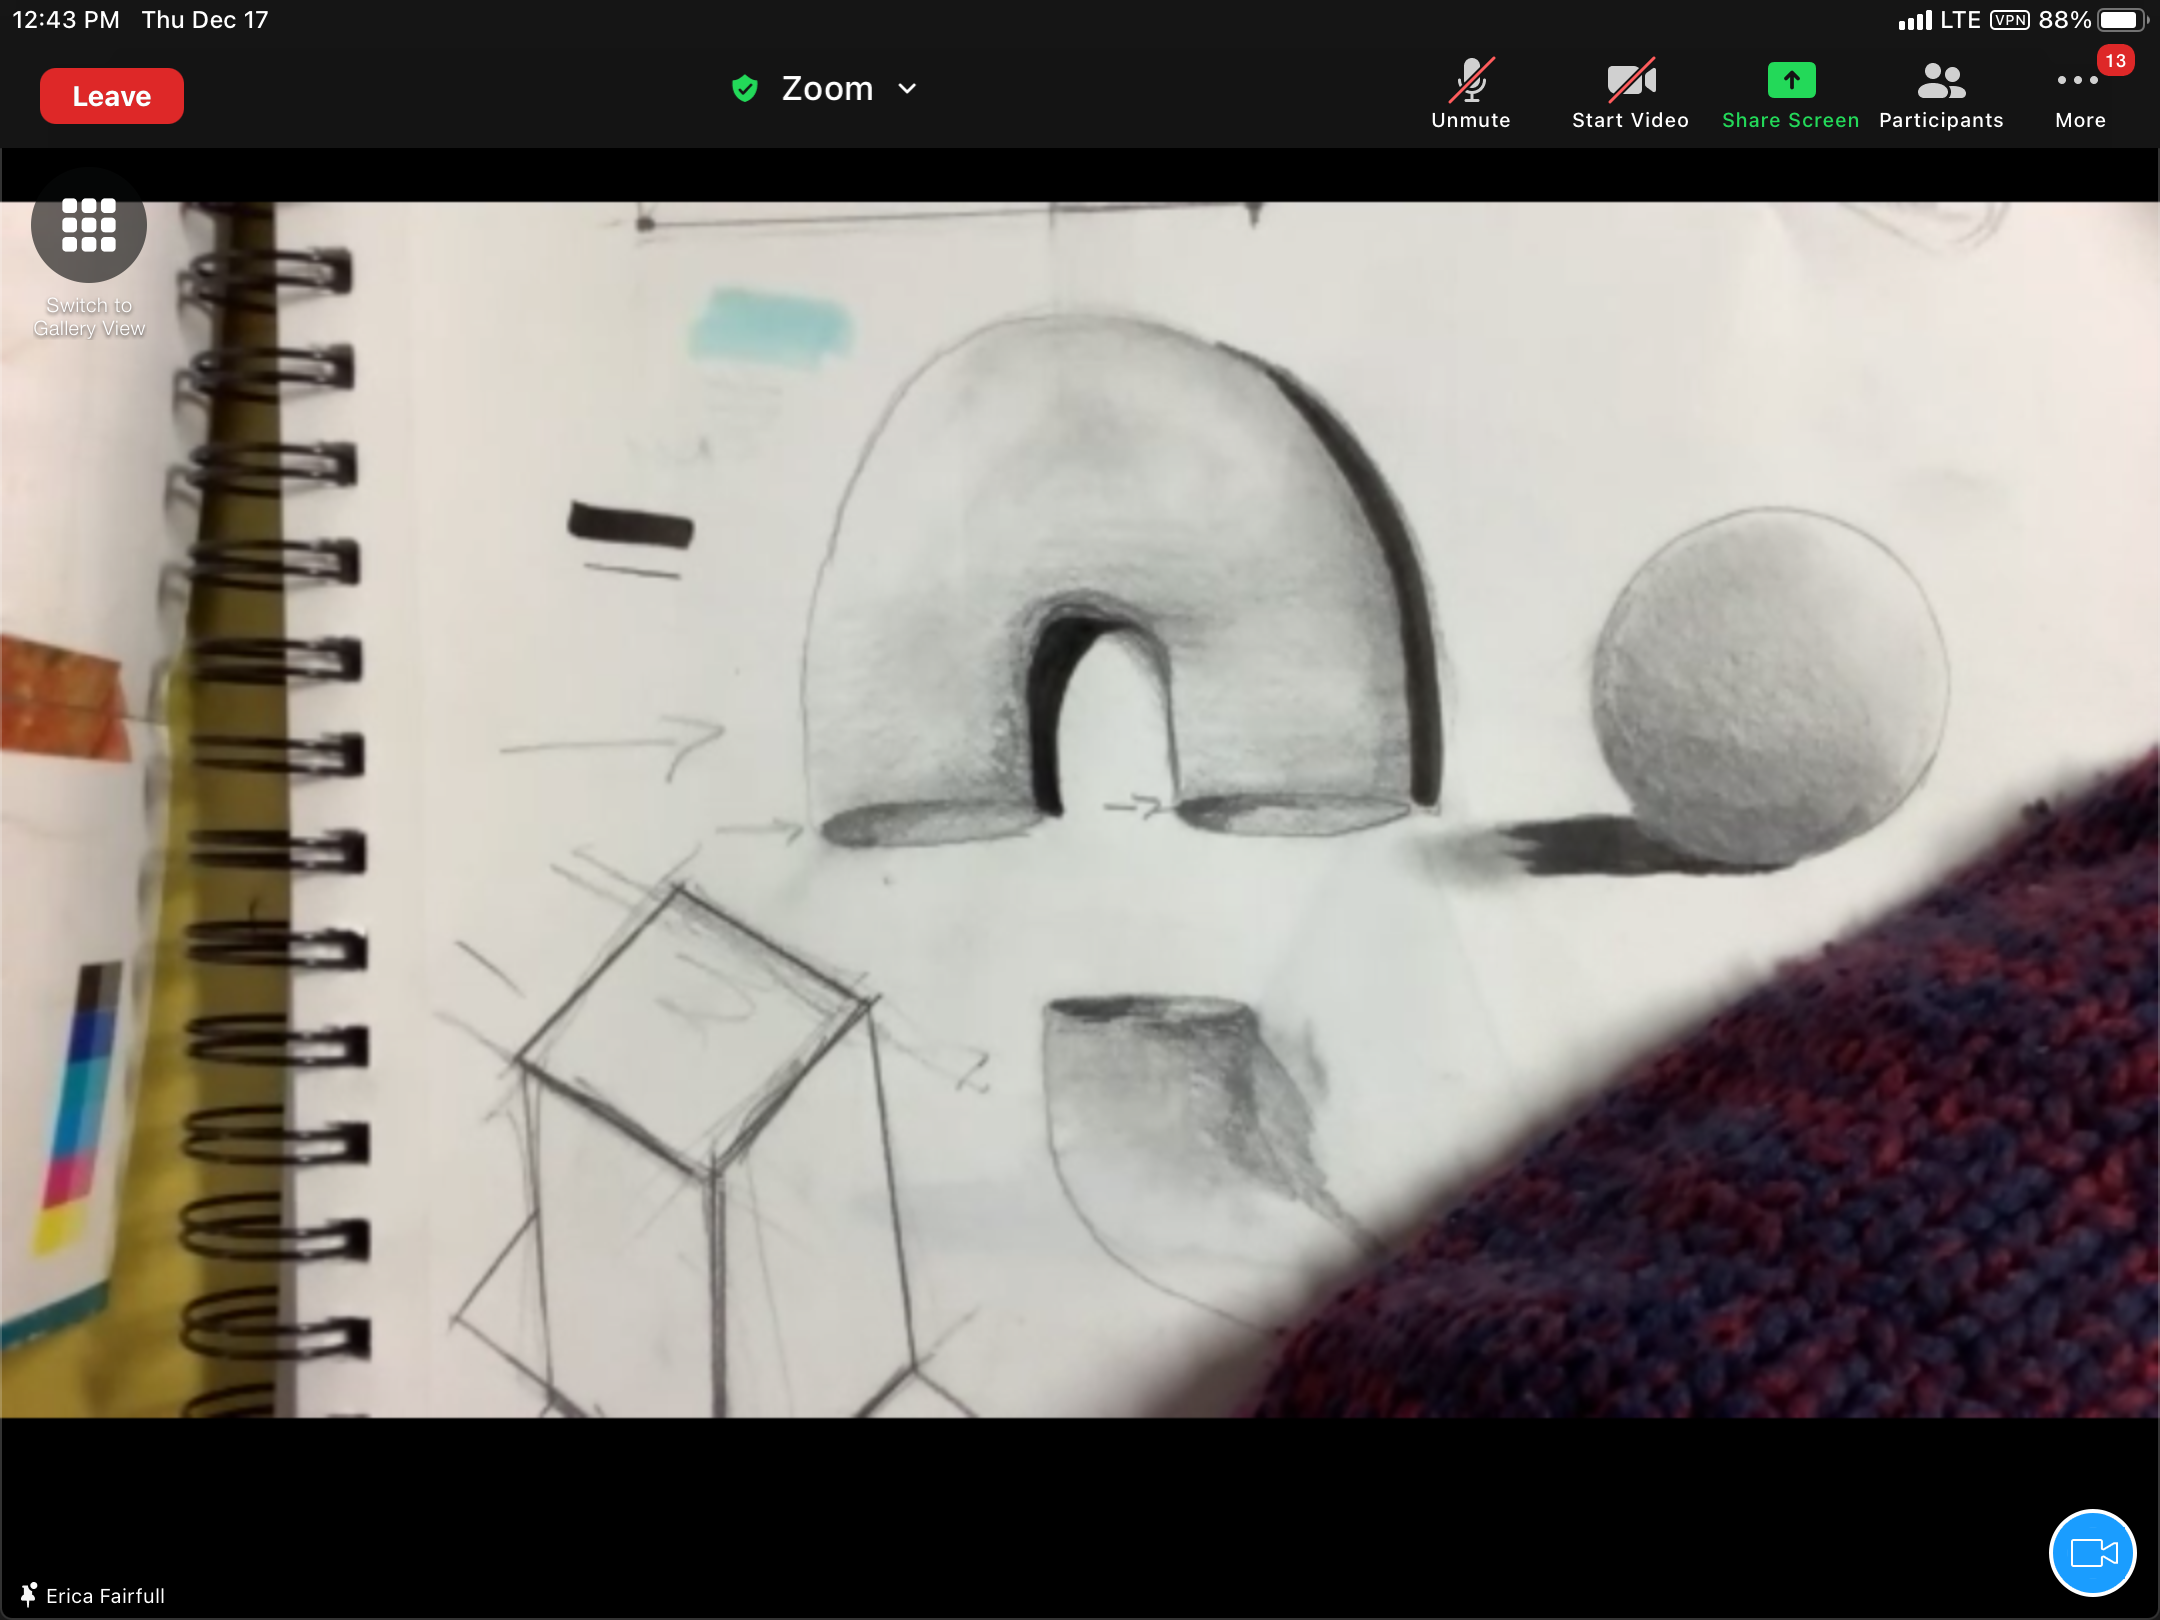
Task: Click the pin icon beside Erica Fairfull
Action: click(x=29, y=1595)
